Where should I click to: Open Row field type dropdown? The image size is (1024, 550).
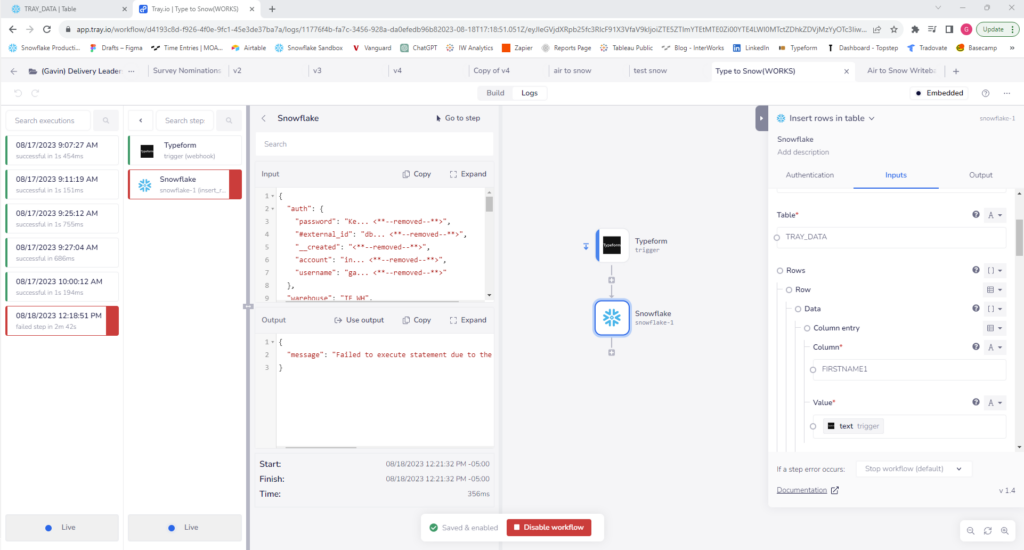995,290
